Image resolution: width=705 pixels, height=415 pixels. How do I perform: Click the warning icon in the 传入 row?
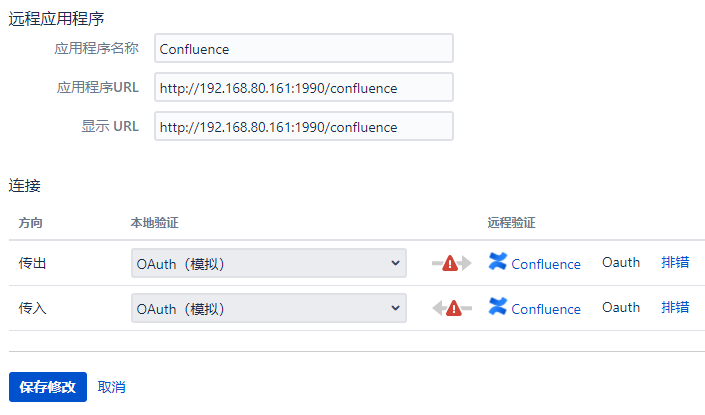(453, 308)
